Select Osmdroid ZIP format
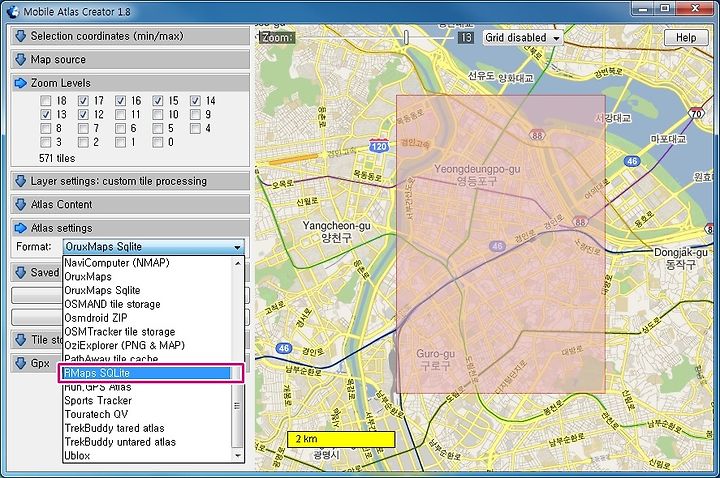The width and height of the screenshot is (720, 478). point(147,318)
